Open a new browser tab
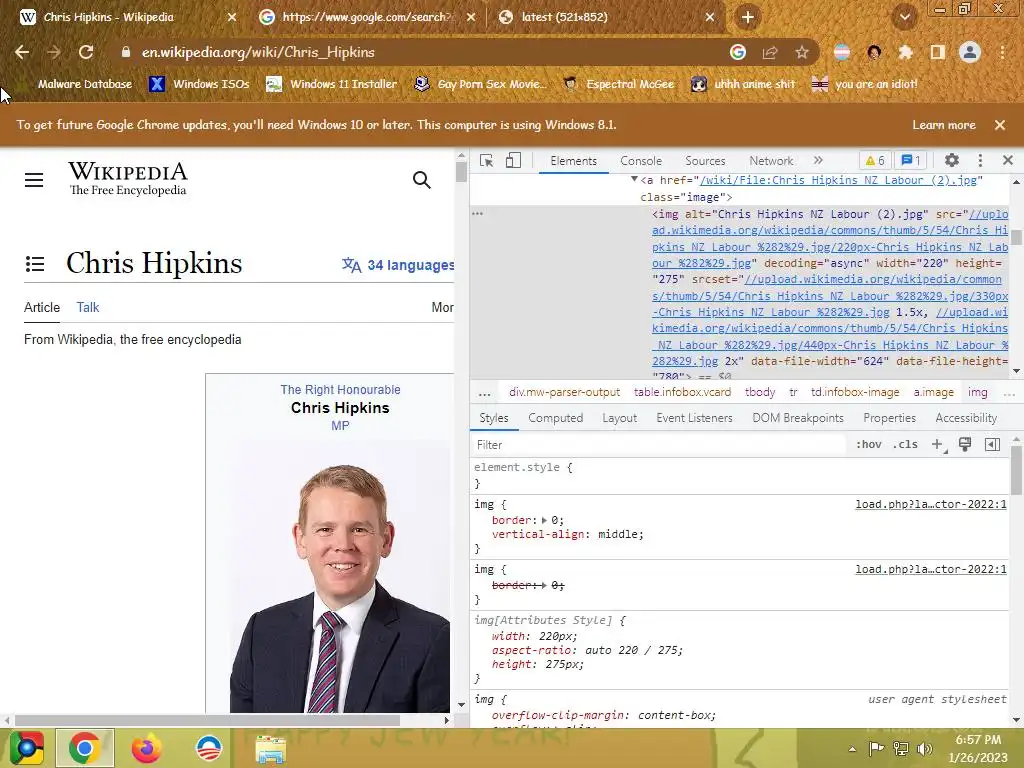Screen dimensions: 1024x768 (x=748, y=18)
